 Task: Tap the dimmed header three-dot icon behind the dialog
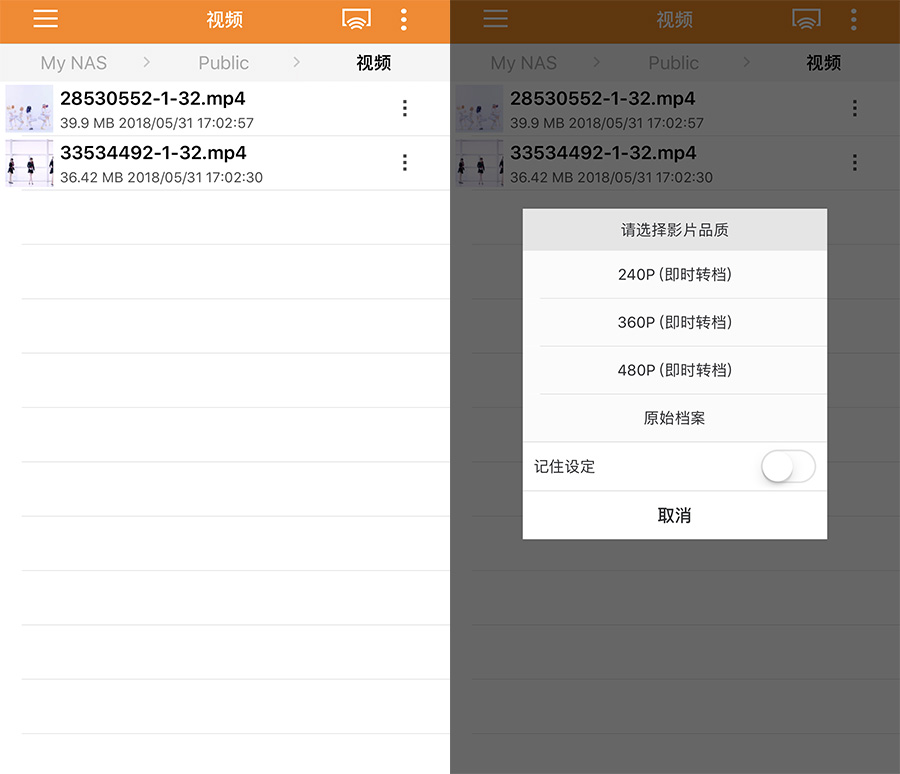point(854,19)
